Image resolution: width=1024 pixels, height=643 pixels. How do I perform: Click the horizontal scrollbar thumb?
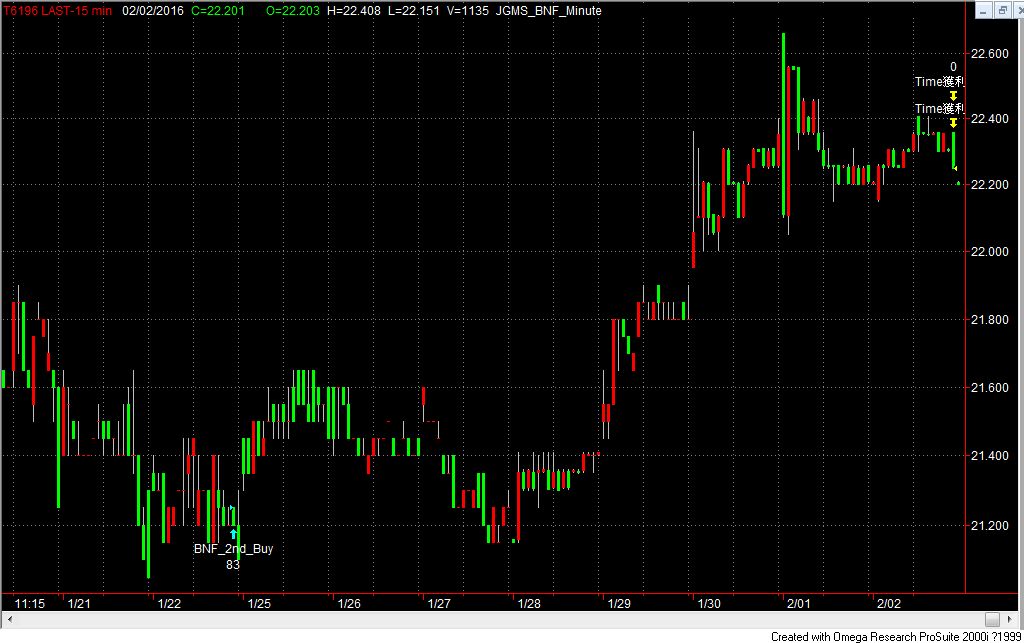point(991,619)
